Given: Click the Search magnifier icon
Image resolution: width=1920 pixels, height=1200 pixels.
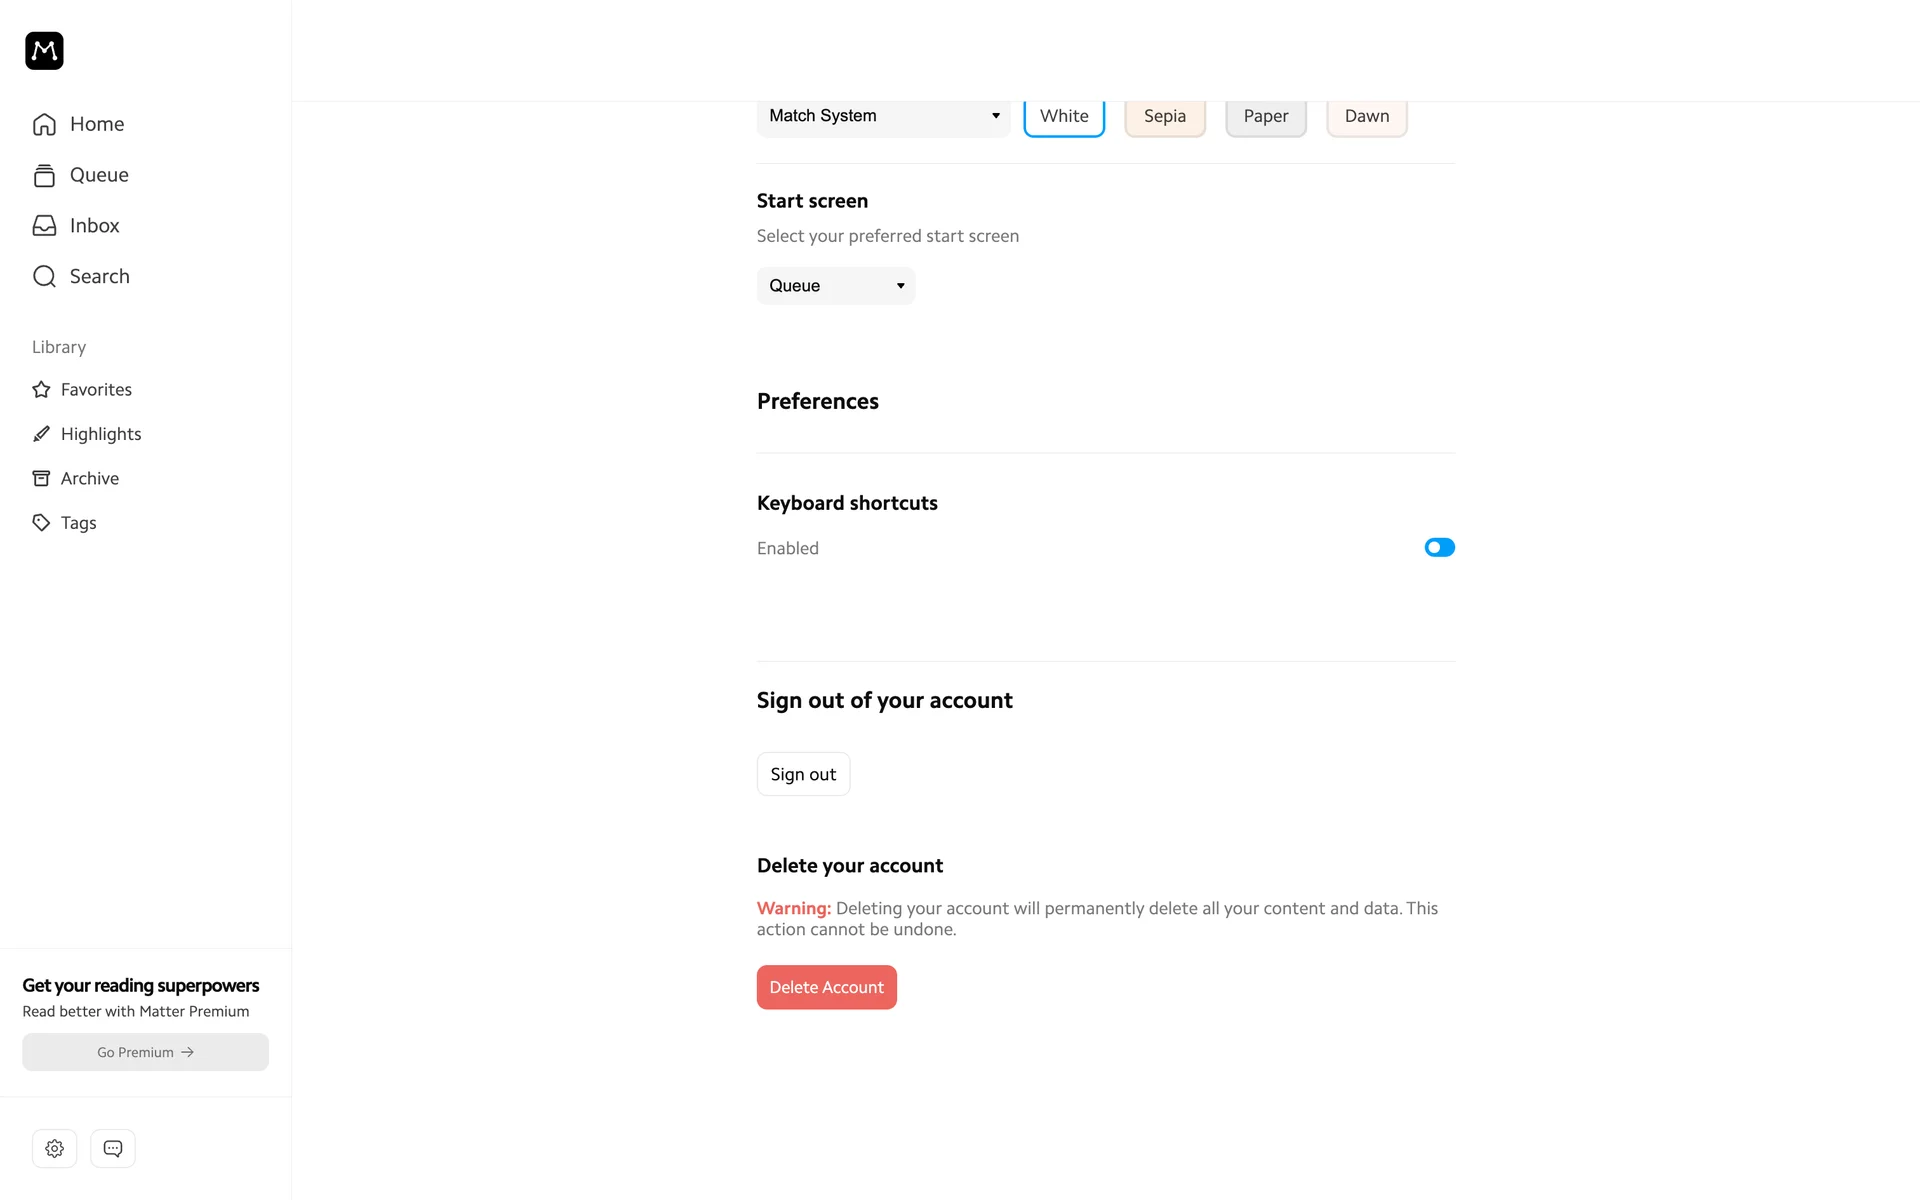Looking at the screenshot, I should click(x=44, y=276).
